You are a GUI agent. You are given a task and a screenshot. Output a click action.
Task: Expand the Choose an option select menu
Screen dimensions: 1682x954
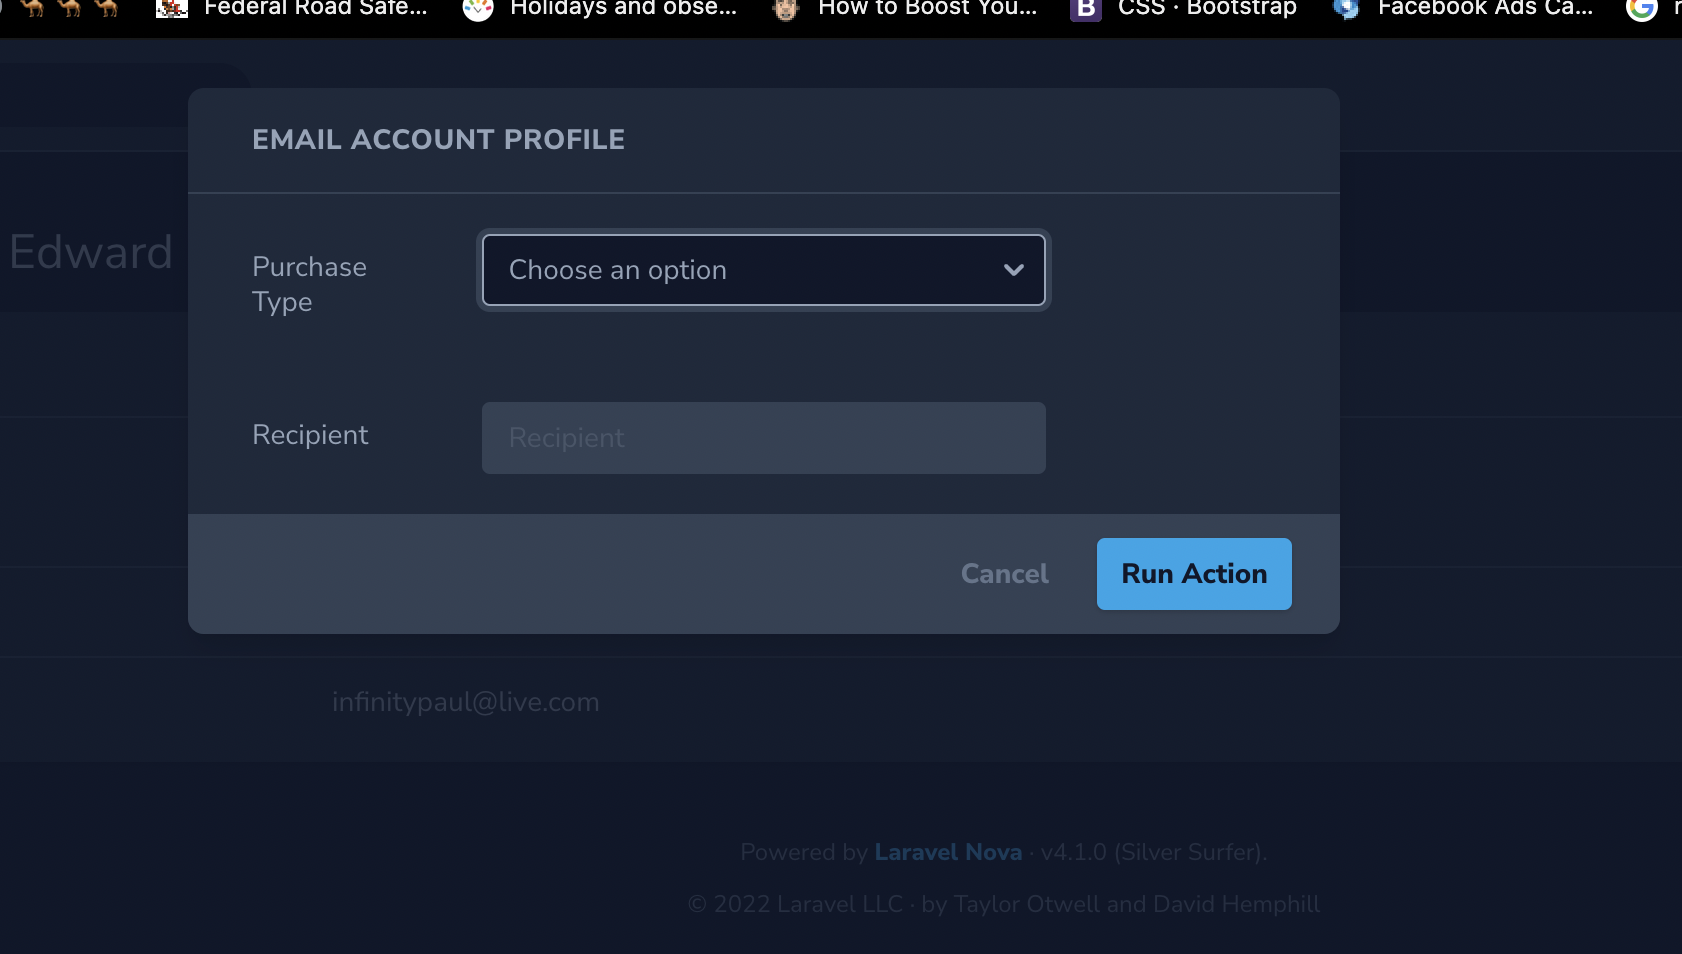763,270
